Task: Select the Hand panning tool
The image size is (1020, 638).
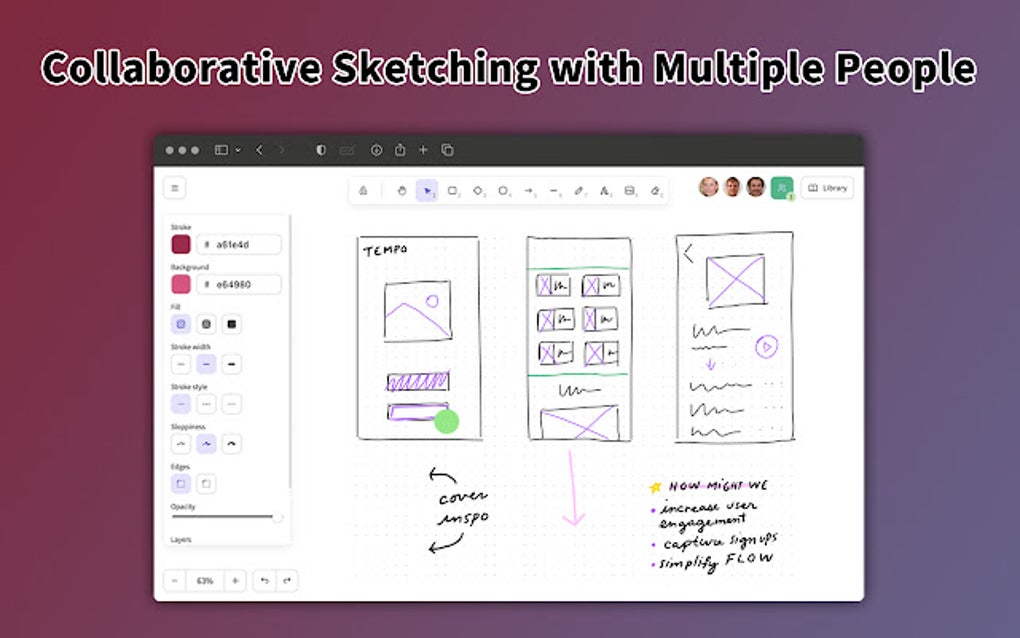Action: (402, 190)
